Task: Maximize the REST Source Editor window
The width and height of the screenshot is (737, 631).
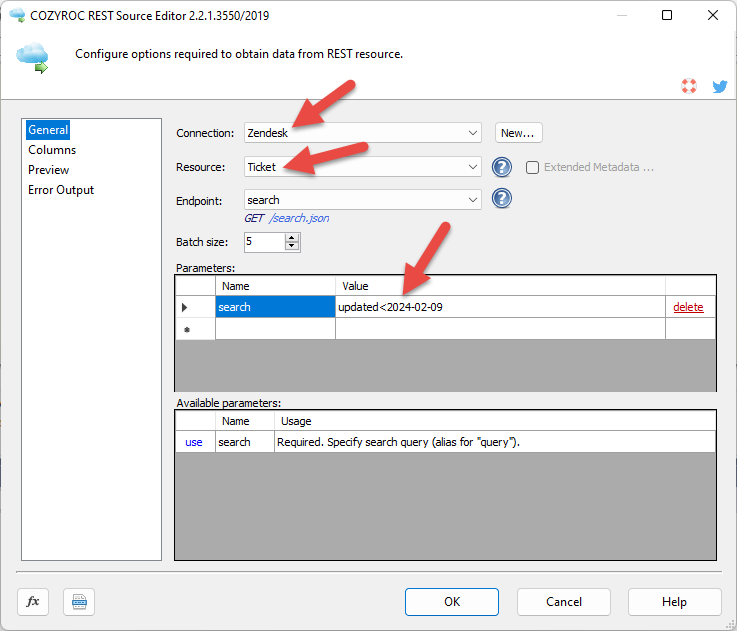Action: click(x=666, y=15)
